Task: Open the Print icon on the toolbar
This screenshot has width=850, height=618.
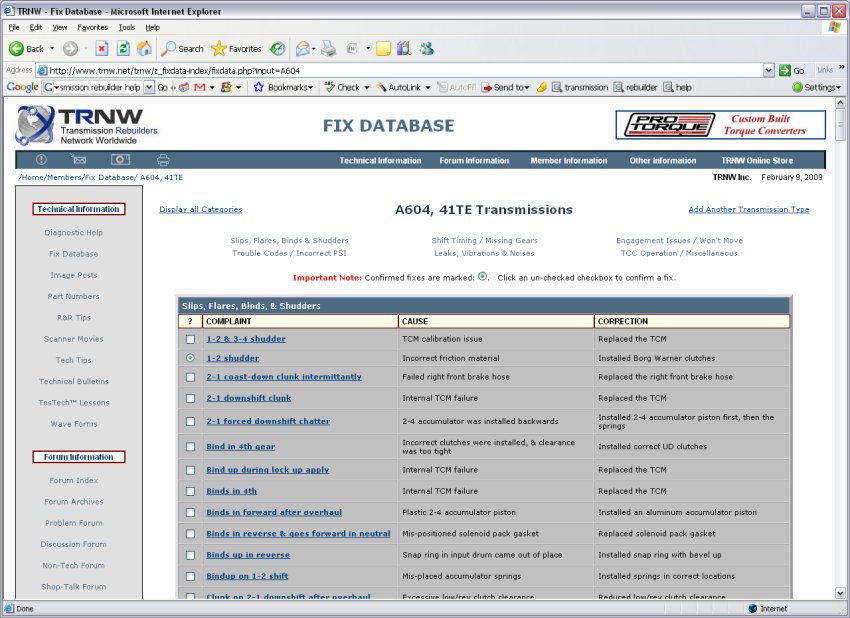Action: (328, 48)
